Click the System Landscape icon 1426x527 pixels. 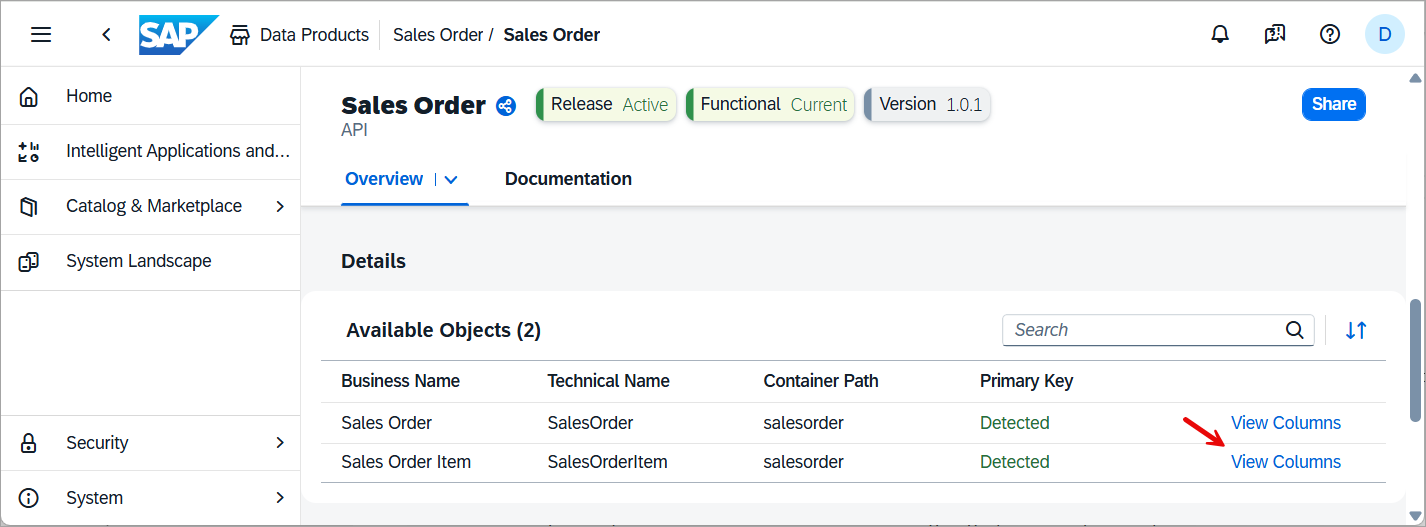pyautogui.click(x=29, y=262)
